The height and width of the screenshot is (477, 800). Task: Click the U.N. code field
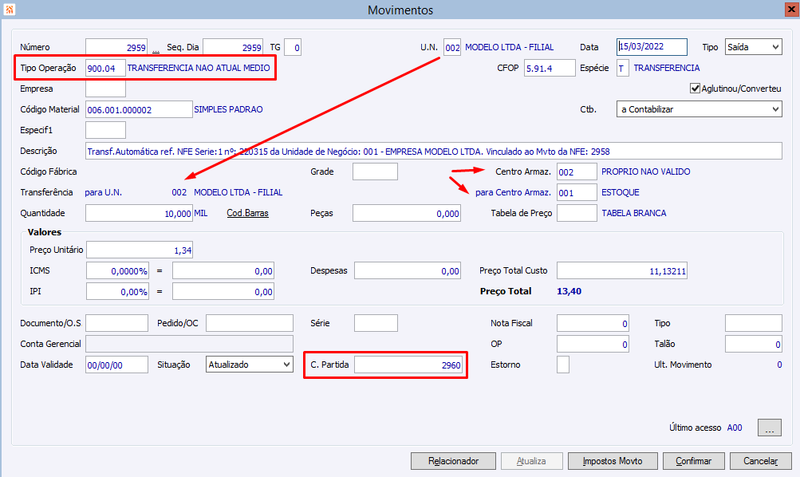(x=452, y=47)
